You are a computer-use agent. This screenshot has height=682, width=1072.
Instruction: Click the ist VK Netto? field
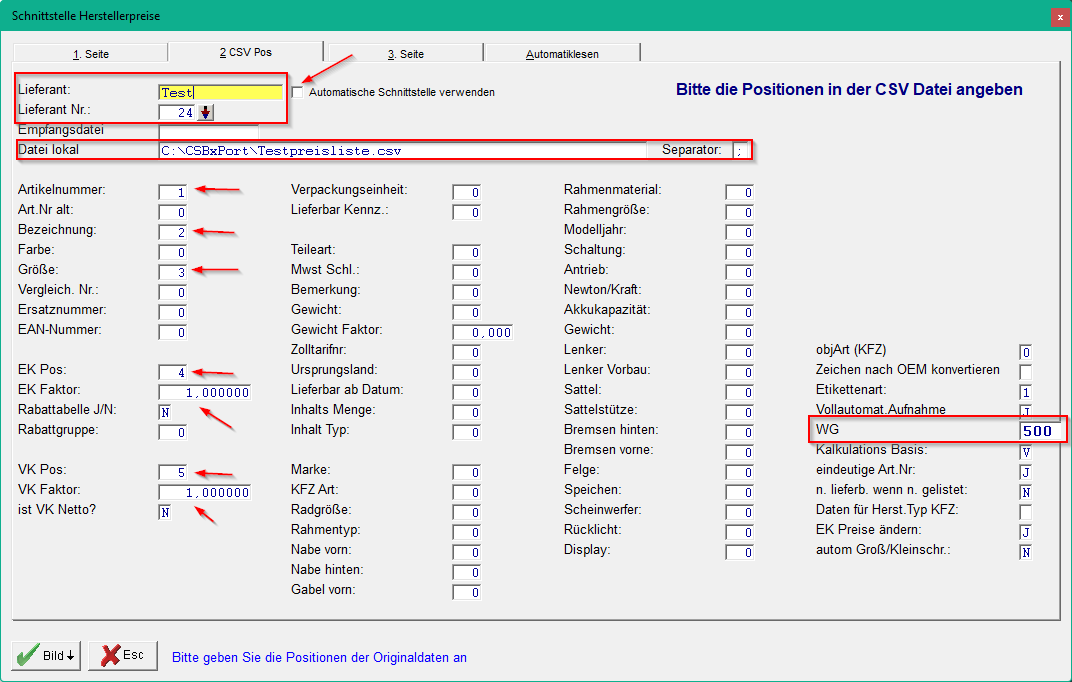[165, 512]
